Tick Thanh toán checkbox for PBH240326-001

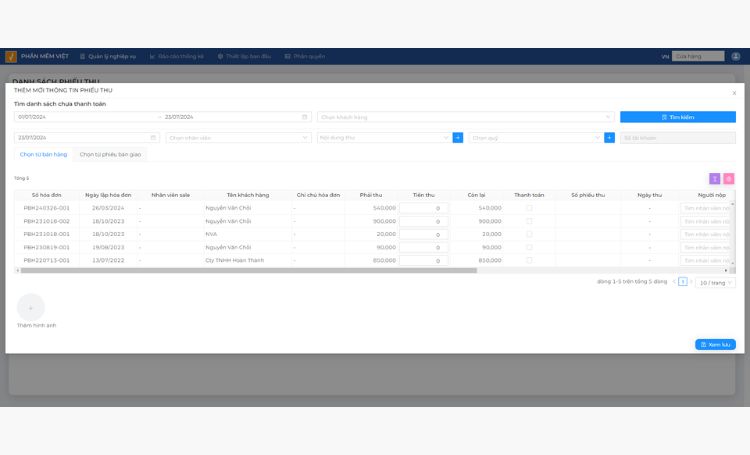click(x=529, y=208)
